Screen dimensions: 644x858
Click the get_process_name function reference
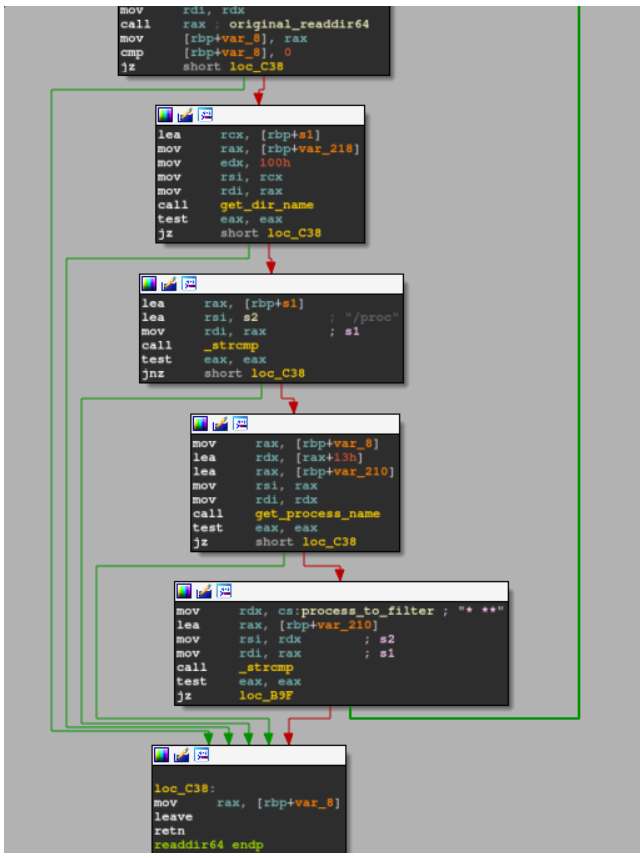tap(317, 514)
